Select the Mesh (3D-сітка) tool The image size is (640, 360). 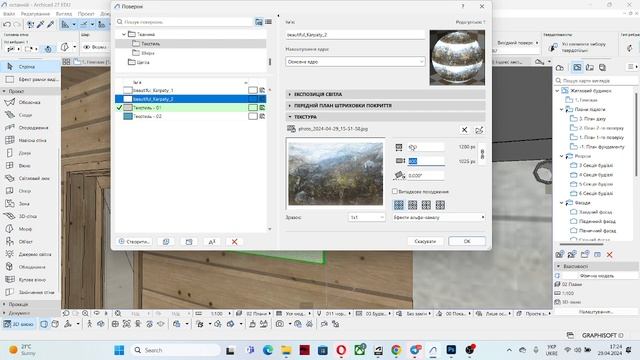click(30, 216)
